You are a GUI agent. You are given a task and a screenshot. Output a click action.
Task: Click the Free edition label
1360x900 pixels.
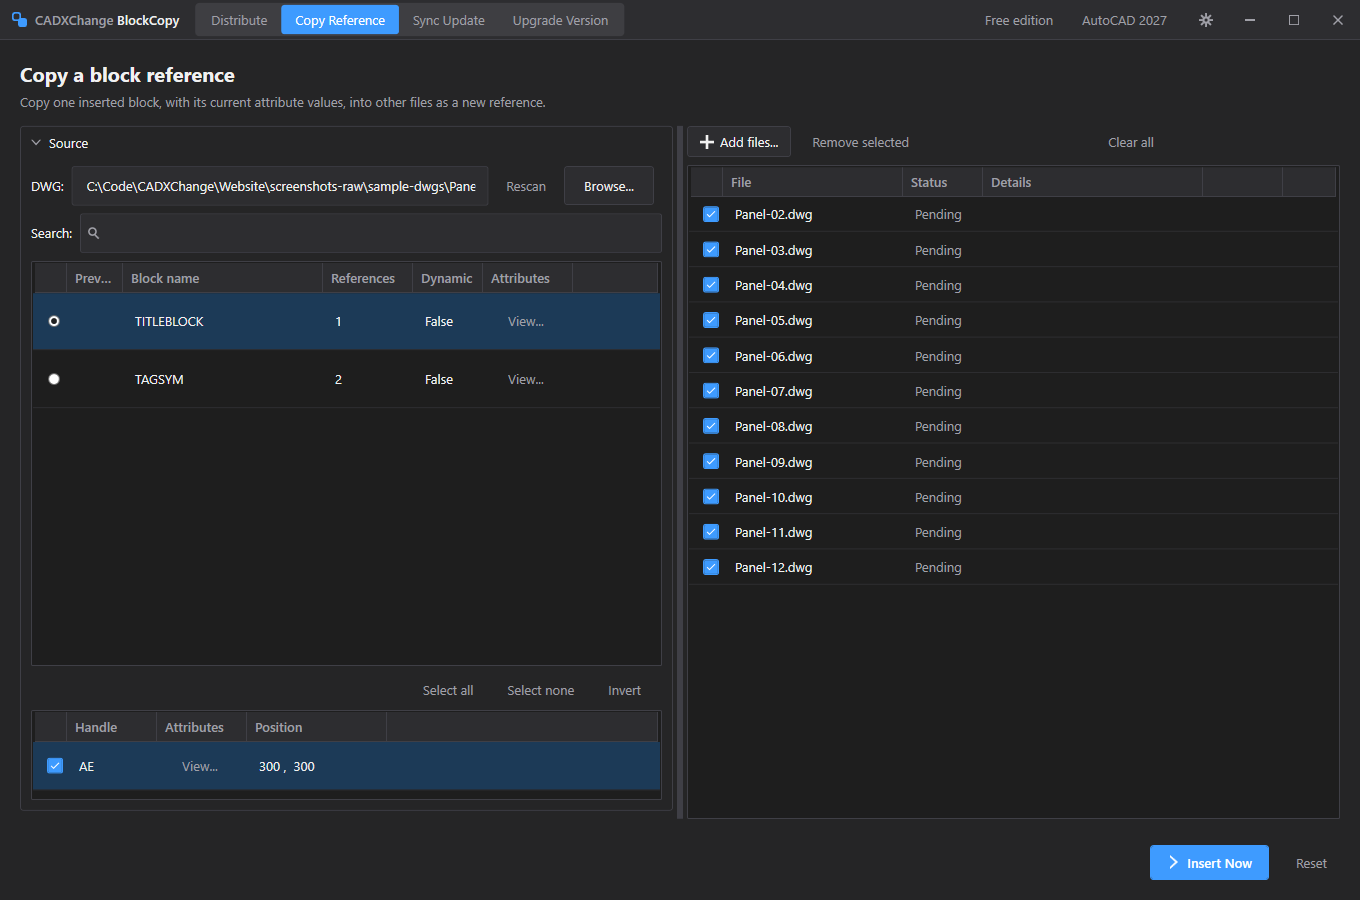[x=1018, y=20]
